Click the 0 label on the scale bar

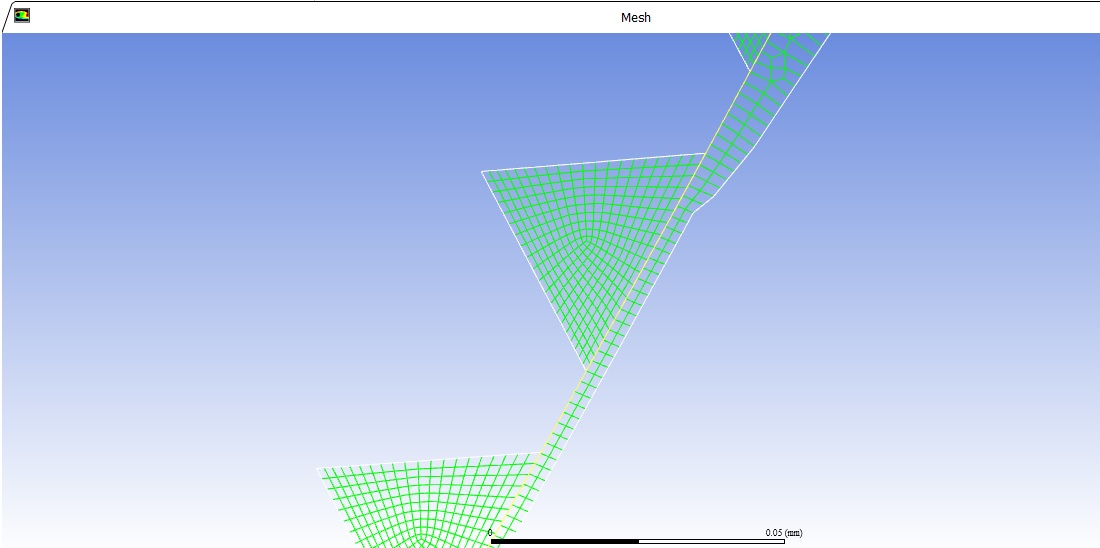click(x=490, y=533)
